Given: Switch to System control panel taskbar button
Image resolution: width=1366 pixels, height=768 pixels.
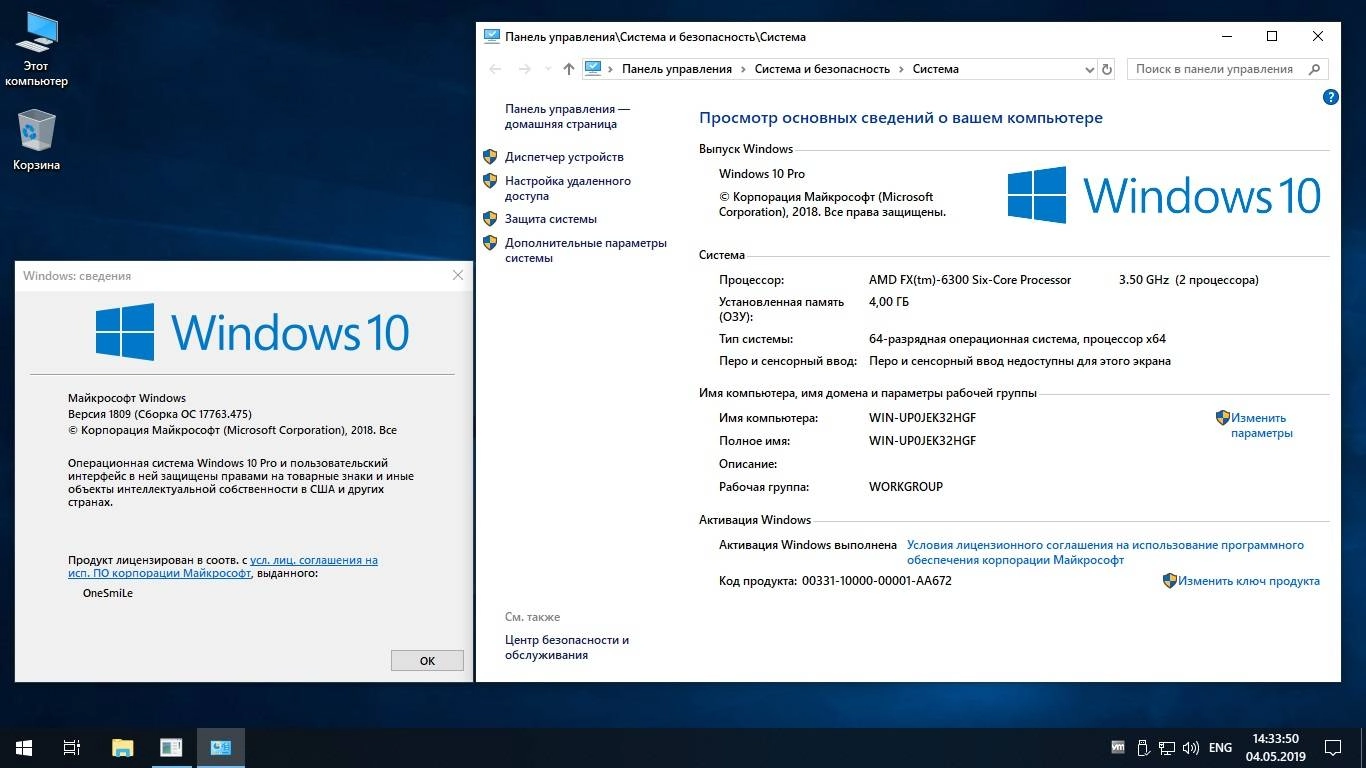Looking at the screenshot, I should [x=220, y=747].
